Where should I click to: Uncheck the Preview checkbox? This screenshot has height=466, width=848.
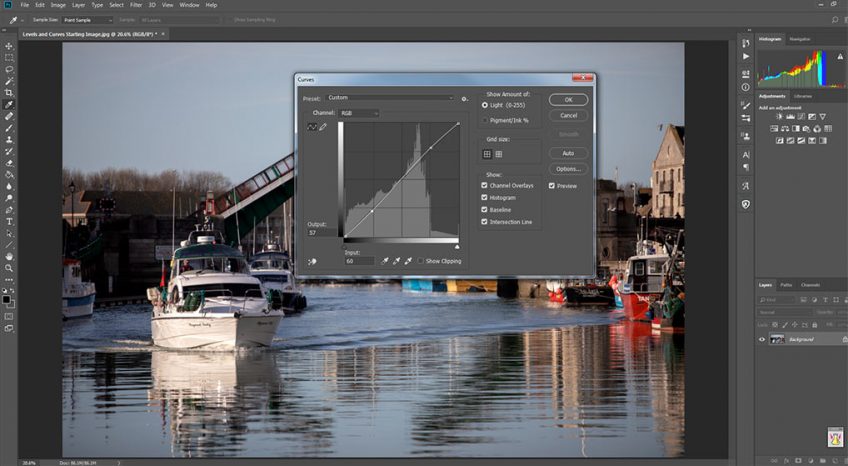[x=552, y=186]
